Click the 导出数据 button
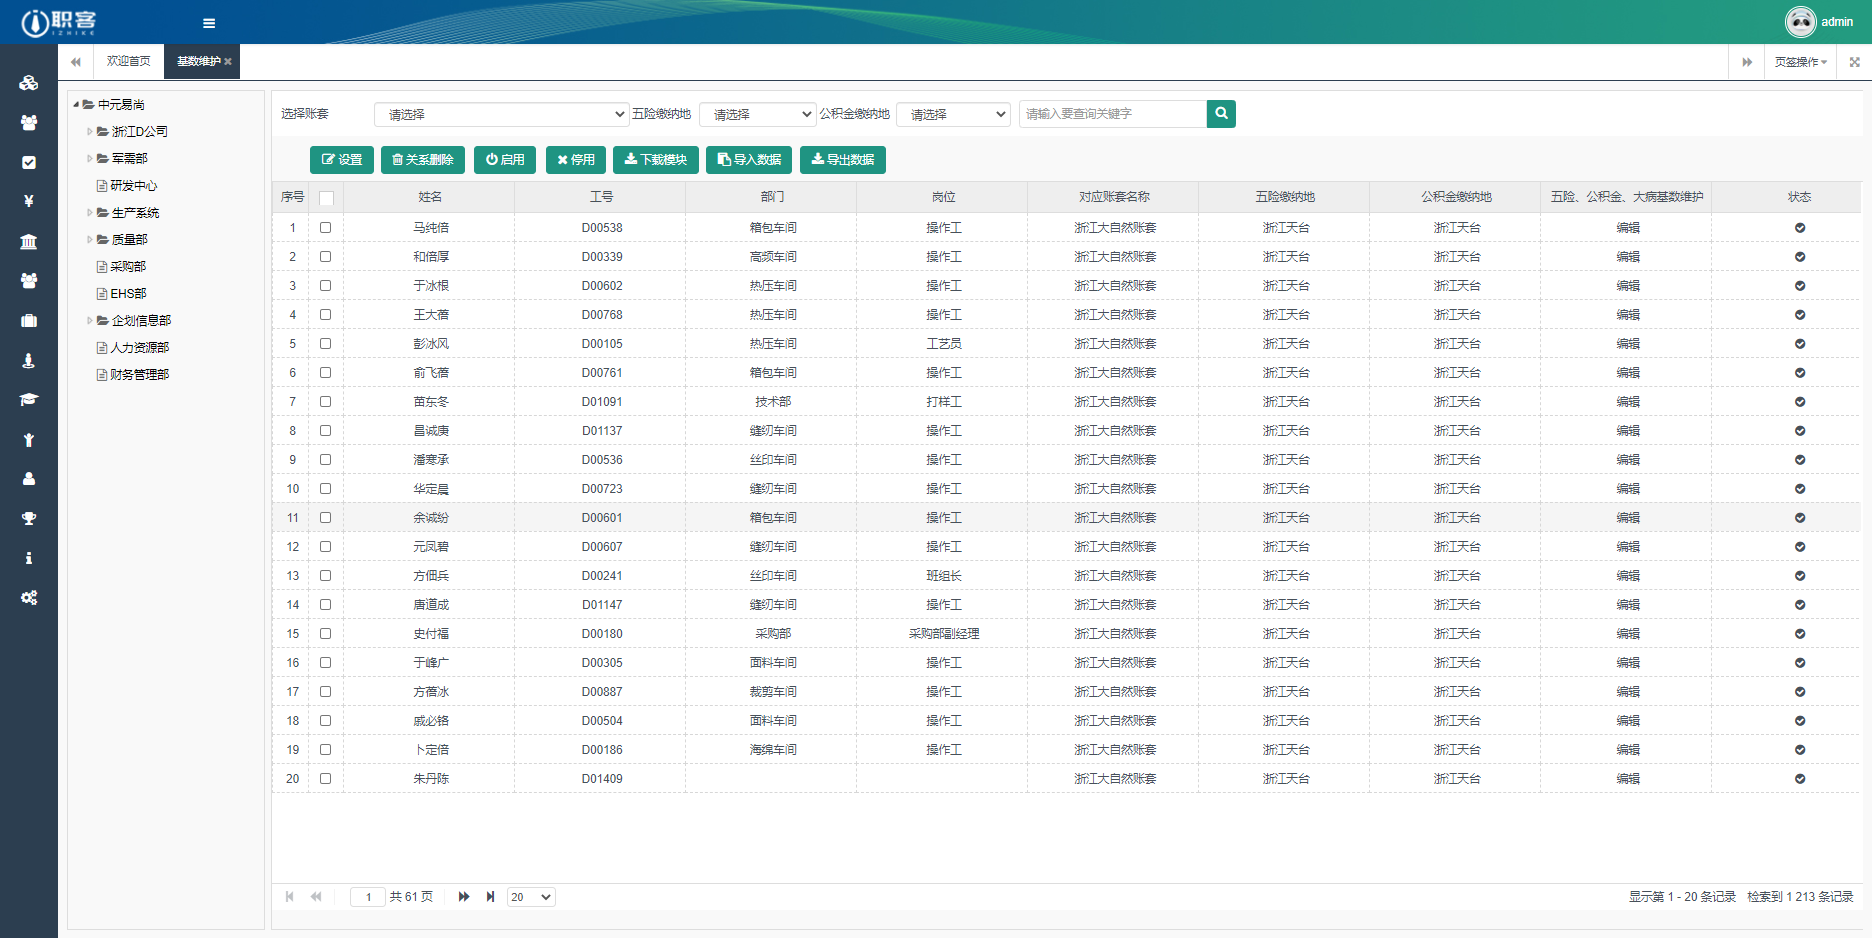 click(842, 160)
